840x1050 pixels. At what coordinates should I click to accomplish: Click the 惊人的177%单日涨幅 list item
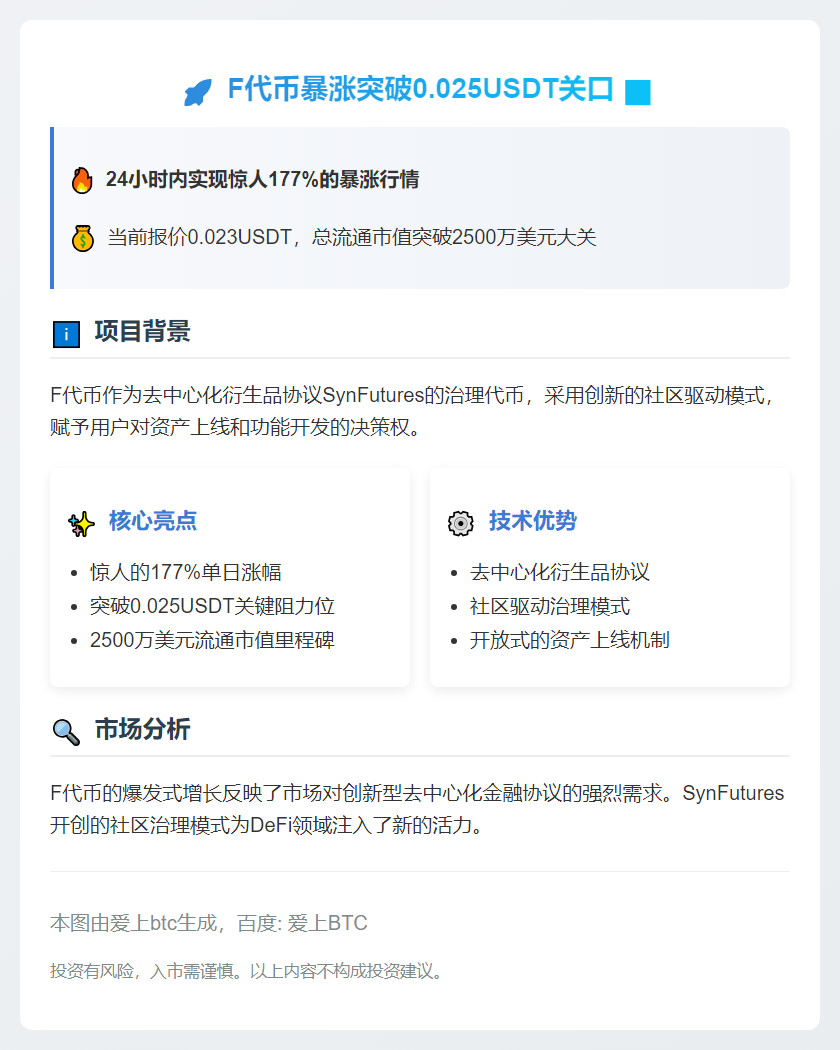185,572
